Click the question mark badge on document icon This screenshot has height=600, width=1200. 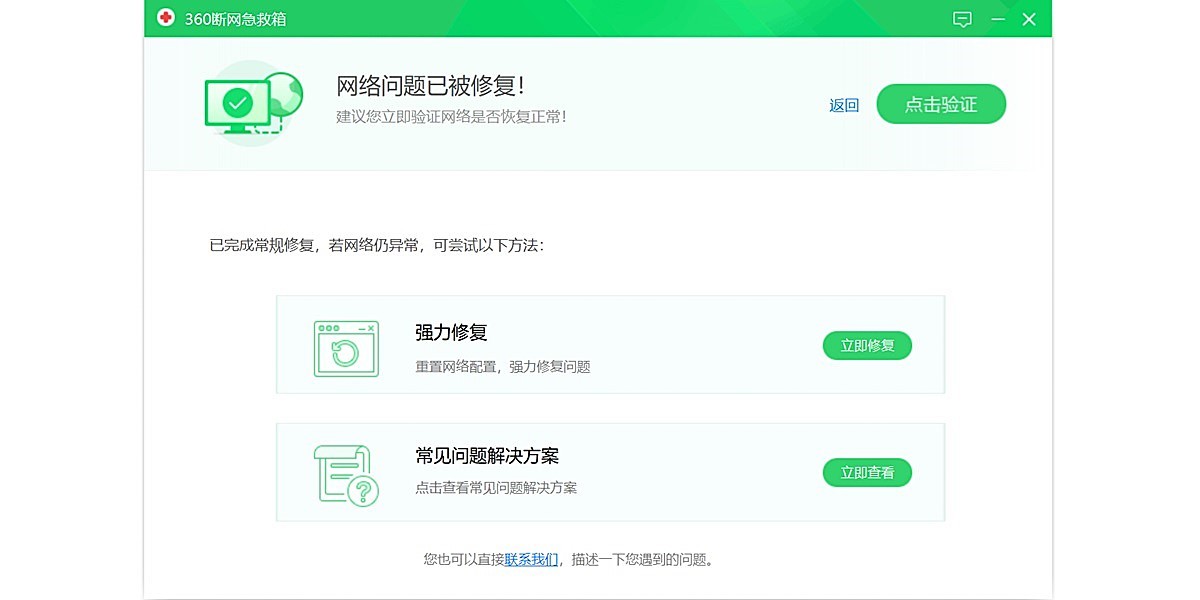[x=362, y=491]
